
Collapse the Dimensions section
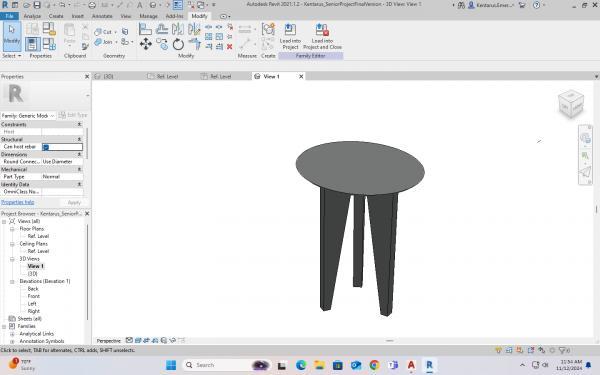(x=80, y=155)
